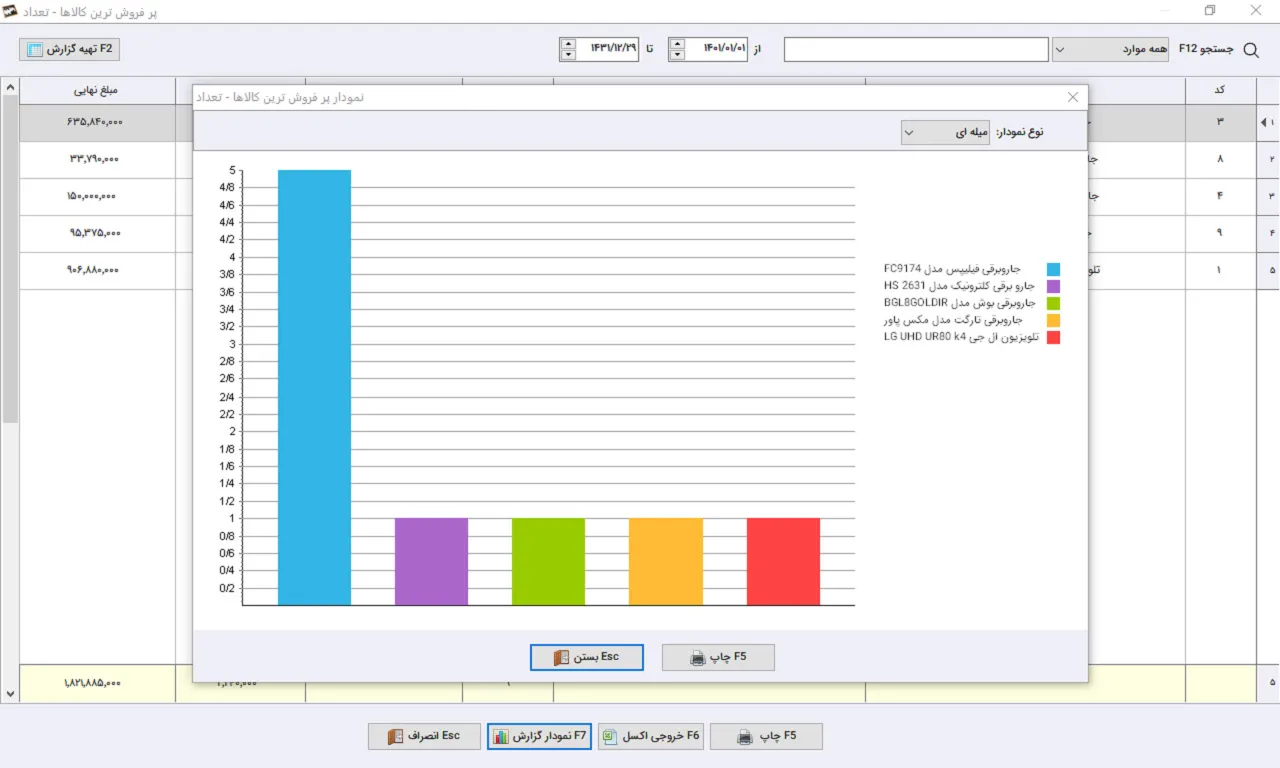Select the cell with amount 635,840,000
Viewport: 1280px width, 768px height.
(97, 122)
